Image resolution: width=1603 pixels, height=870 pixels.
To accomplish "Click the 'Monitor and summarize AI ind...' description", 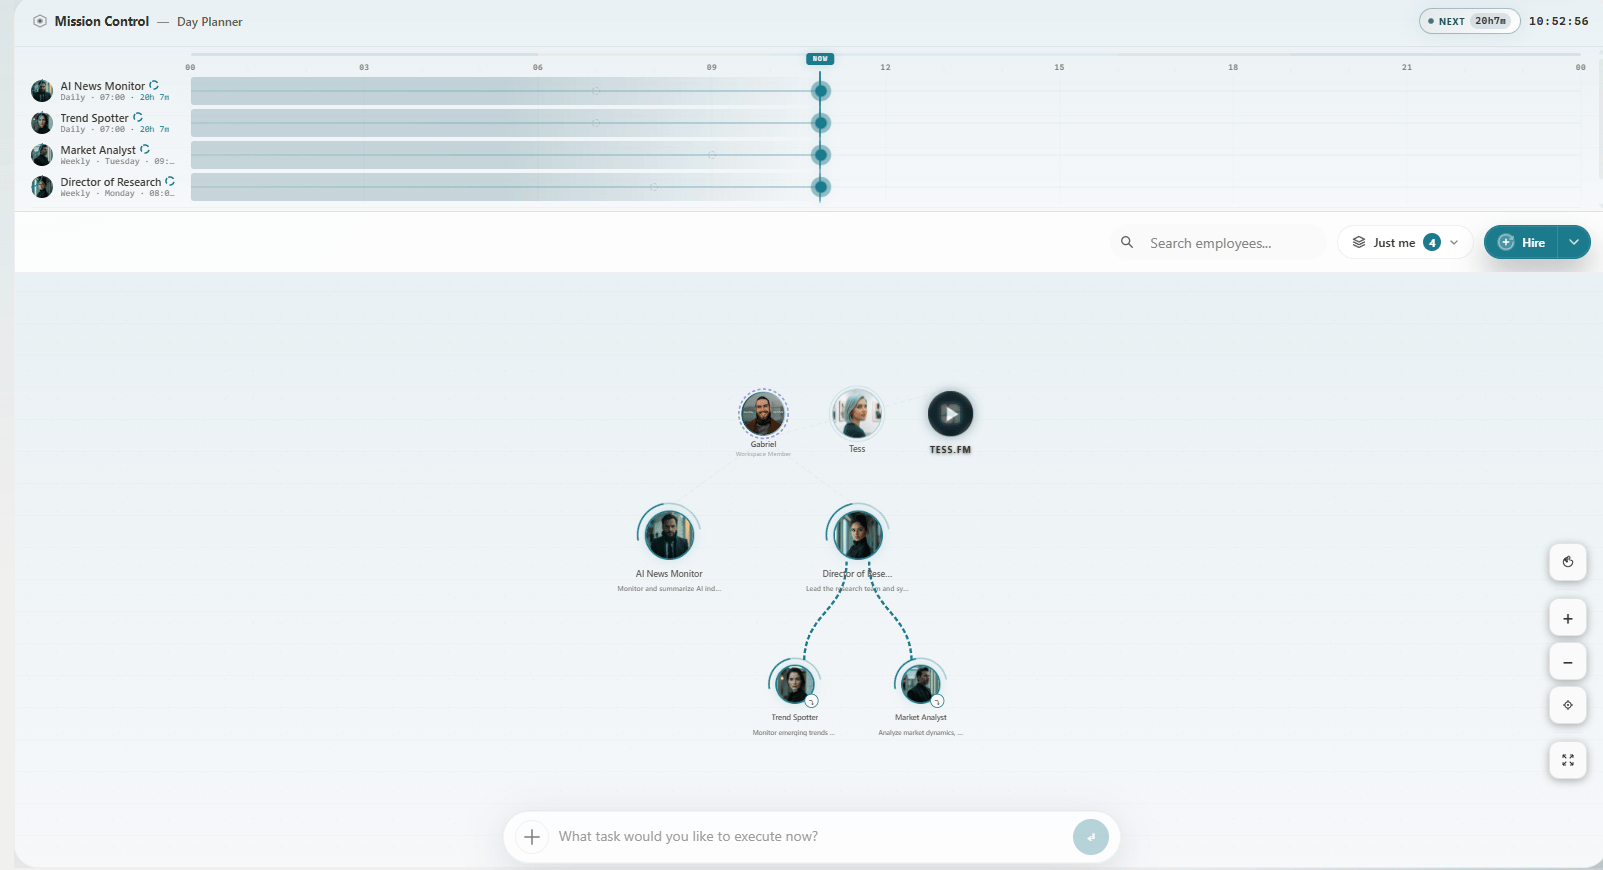I will tap(669, 589).
